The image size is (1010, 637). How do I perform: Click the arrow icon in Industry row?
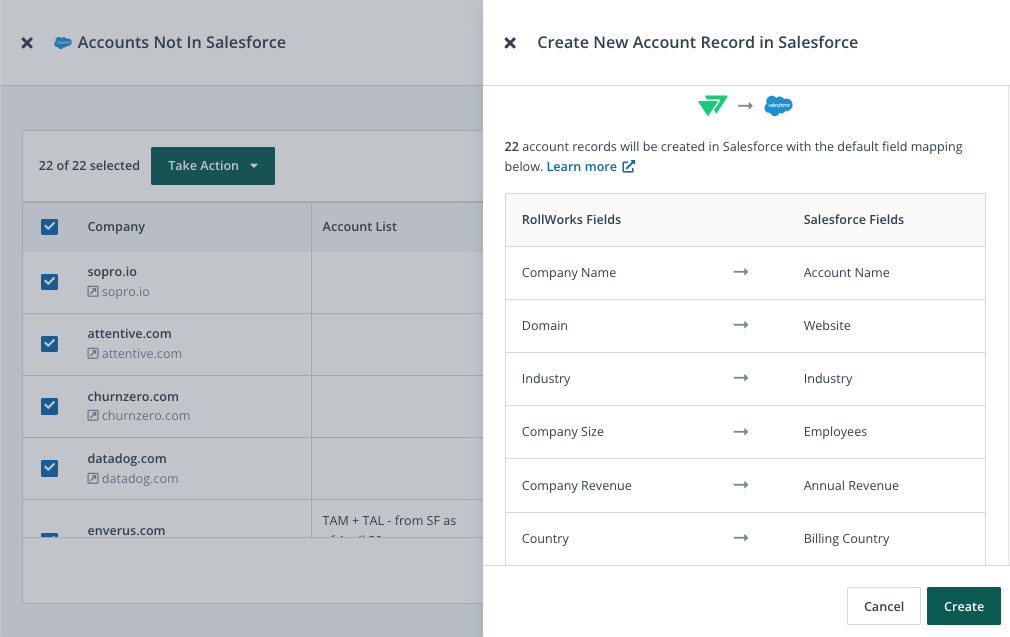pos(741,378)
